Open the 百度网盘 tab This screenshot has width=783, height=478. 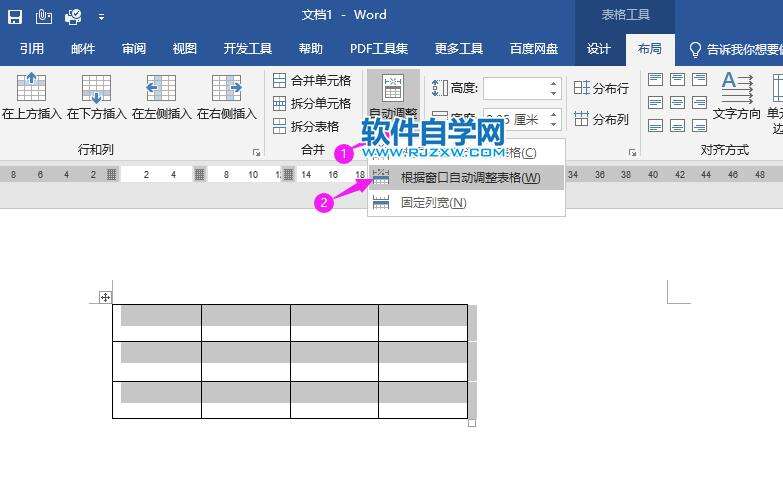click(x=534, y=48)
